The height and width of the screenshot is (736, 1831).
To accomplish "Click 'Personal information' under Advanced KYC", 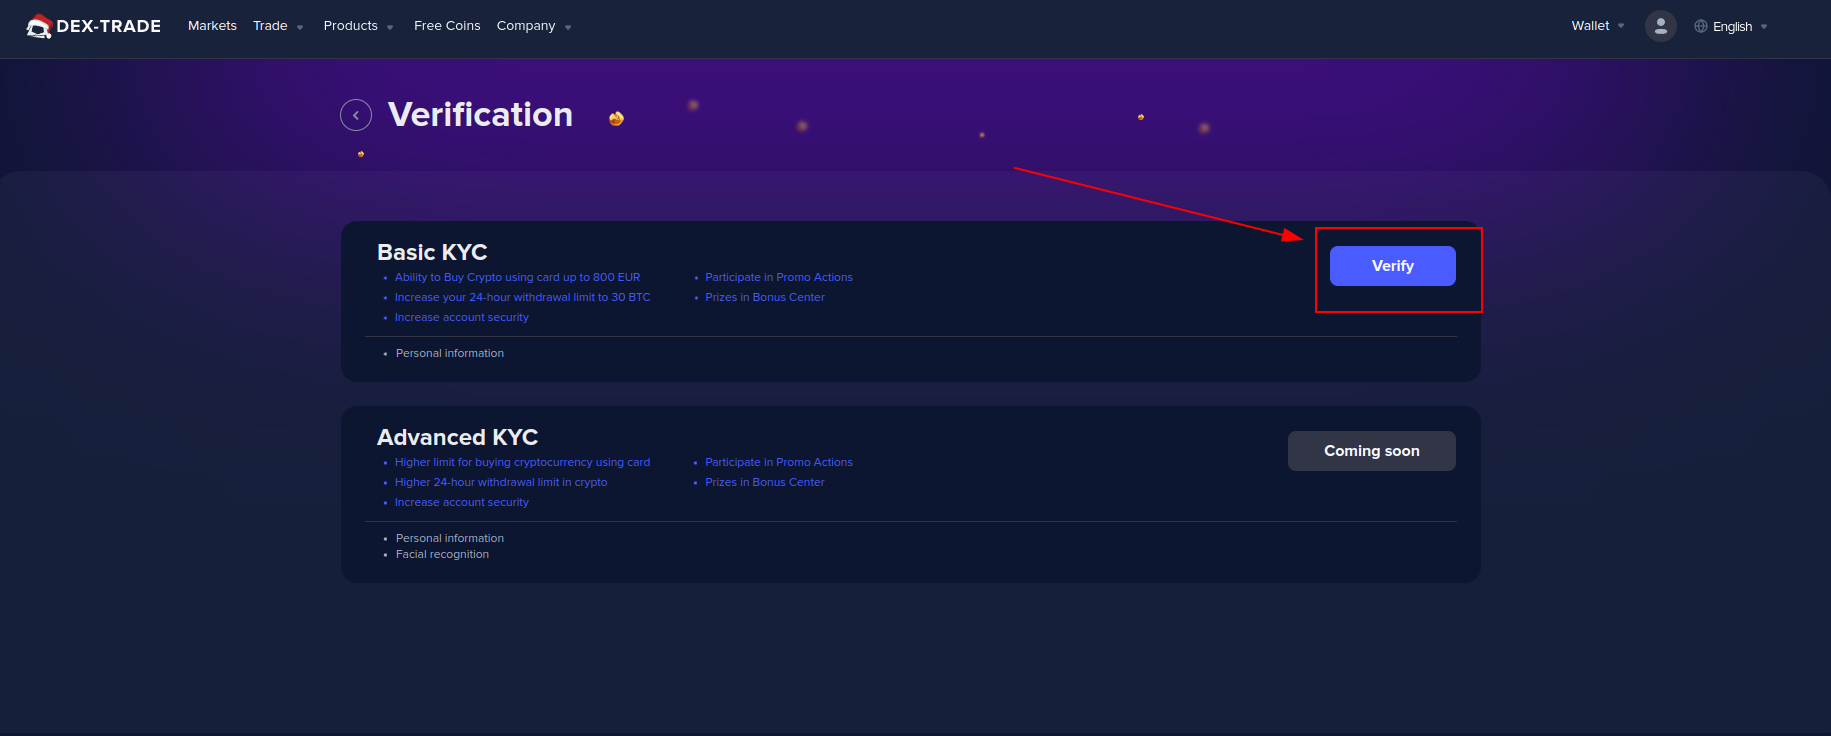I will pyautogui.click(x=450, y=538).
